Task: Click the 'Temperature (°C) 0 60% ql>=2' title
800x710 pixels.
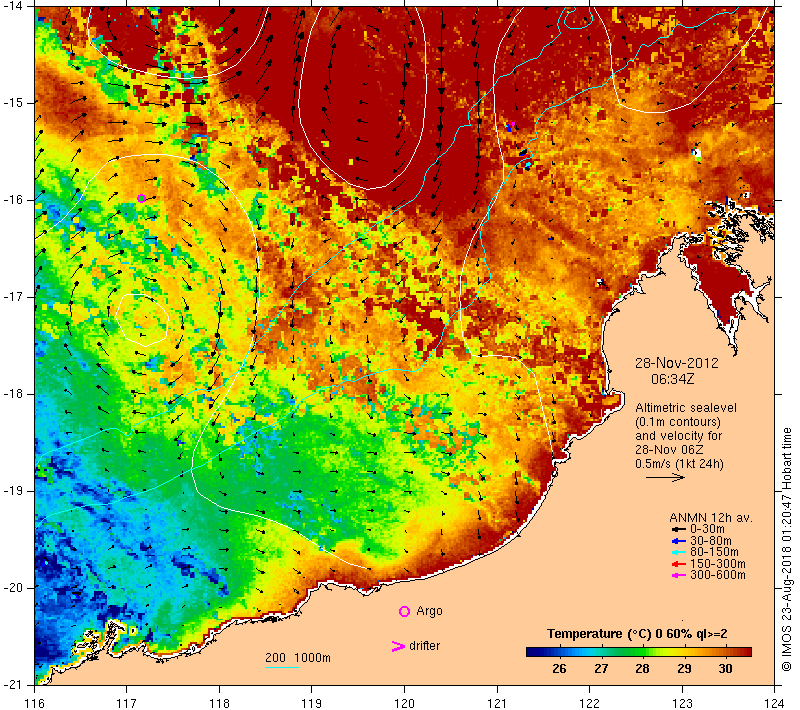Action: [x=637, y=634]
